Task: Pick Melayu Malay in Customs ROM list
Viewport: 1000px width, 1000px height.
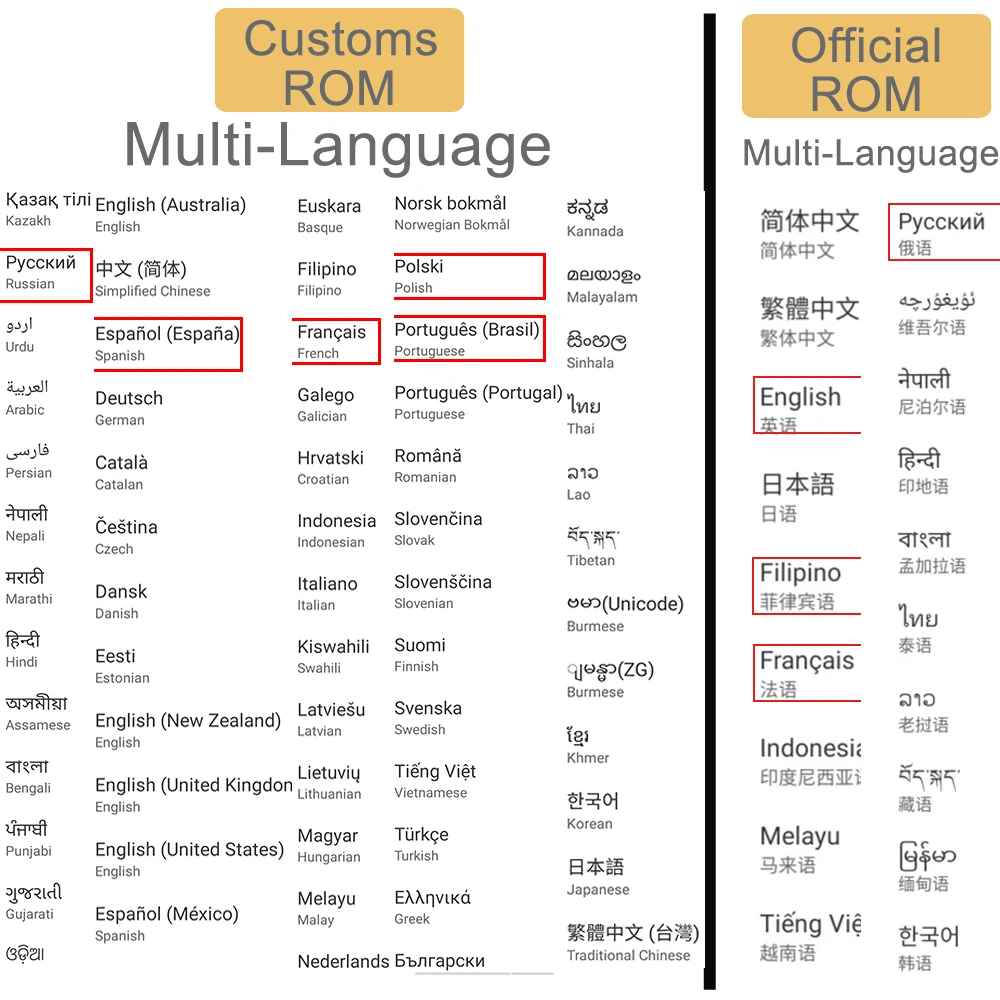Action: point(327,909)
